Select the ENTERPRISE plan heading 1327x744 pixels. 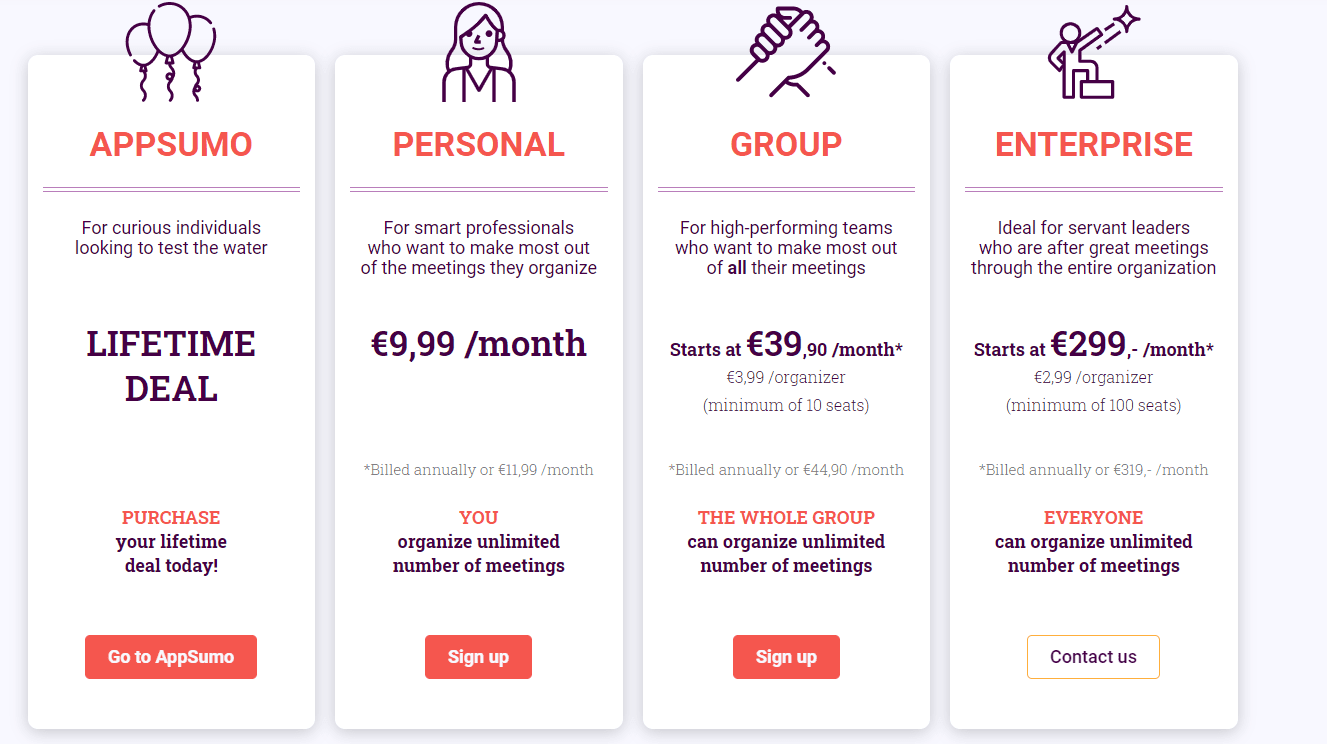(x=1093, y=144)
